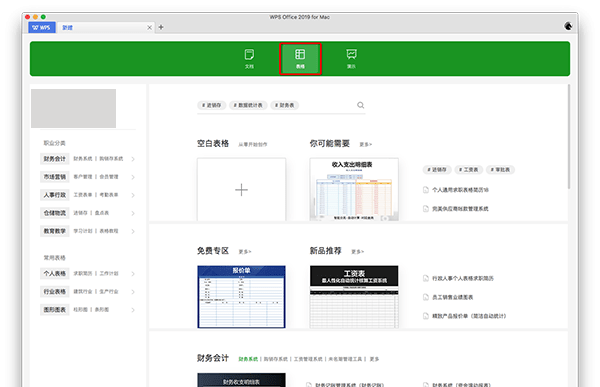This screenshot has height=387, width=600.
Task: Click the search magnifier icon
Action: click(360, 105)
